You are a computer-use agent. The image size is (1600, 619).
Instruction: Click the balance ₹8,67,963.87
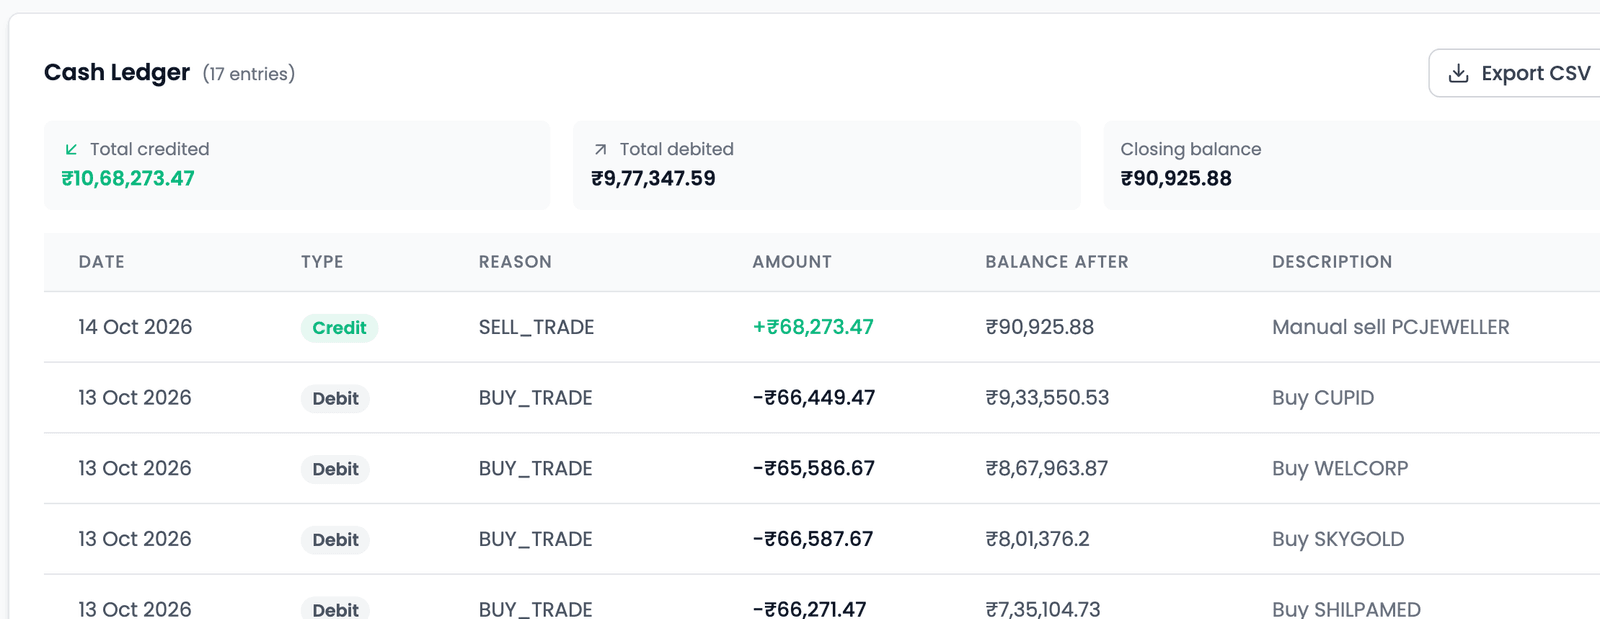pos(1047,469)
